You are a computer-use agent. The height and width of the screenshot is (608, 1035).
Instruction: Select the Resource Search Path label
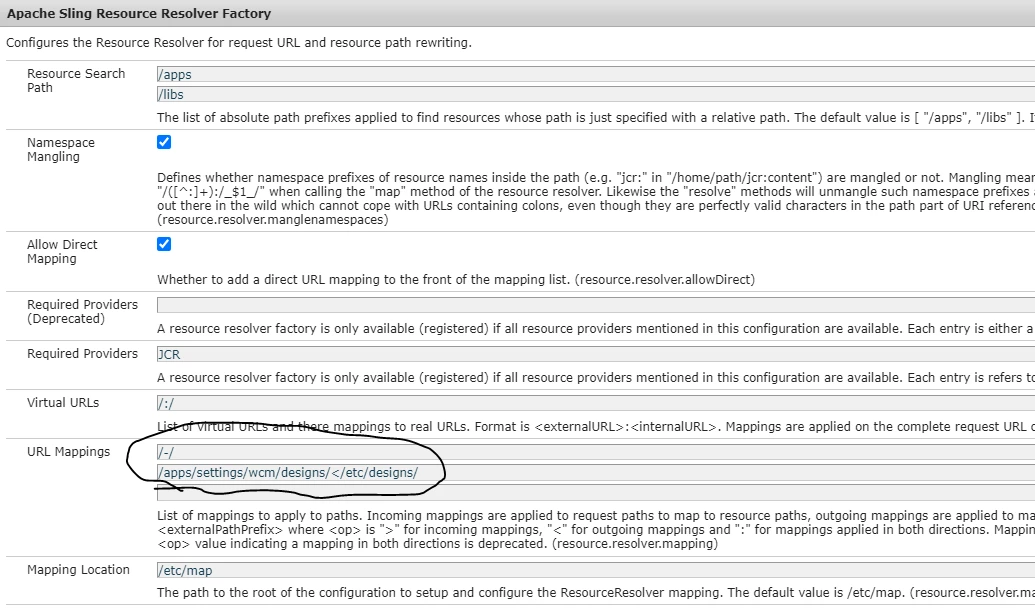point(76,81)
